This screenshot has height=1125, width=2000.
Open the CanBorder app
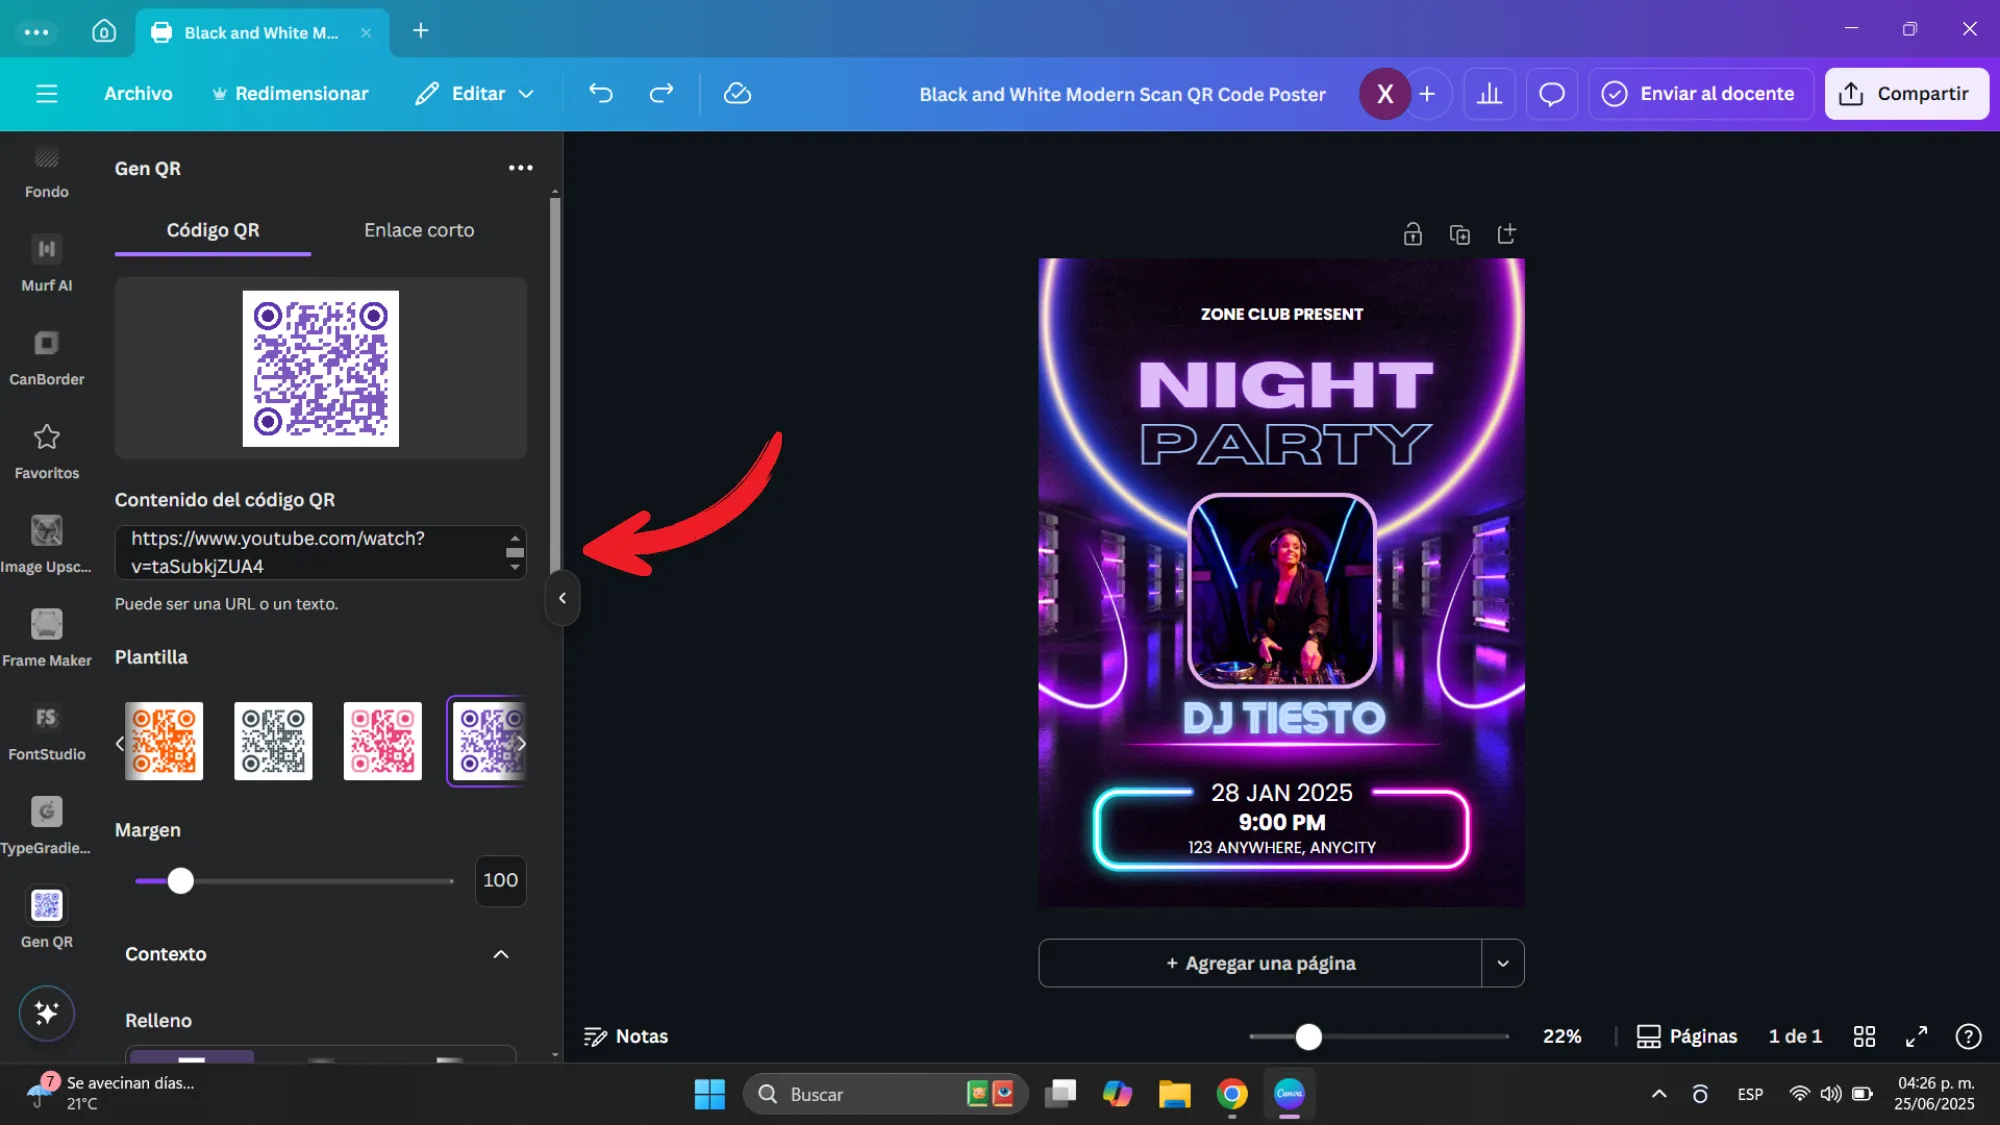tap(46, 357)
